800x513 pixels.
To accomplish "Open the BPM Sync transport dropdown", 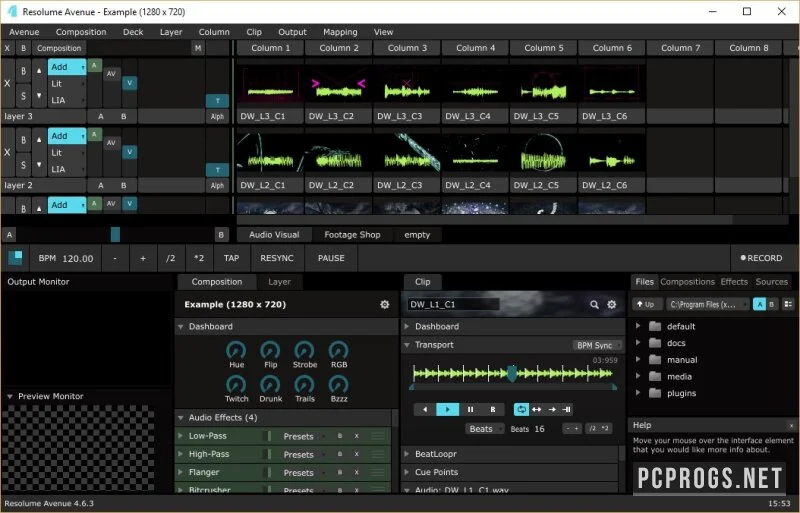I will tap(597, 346).
